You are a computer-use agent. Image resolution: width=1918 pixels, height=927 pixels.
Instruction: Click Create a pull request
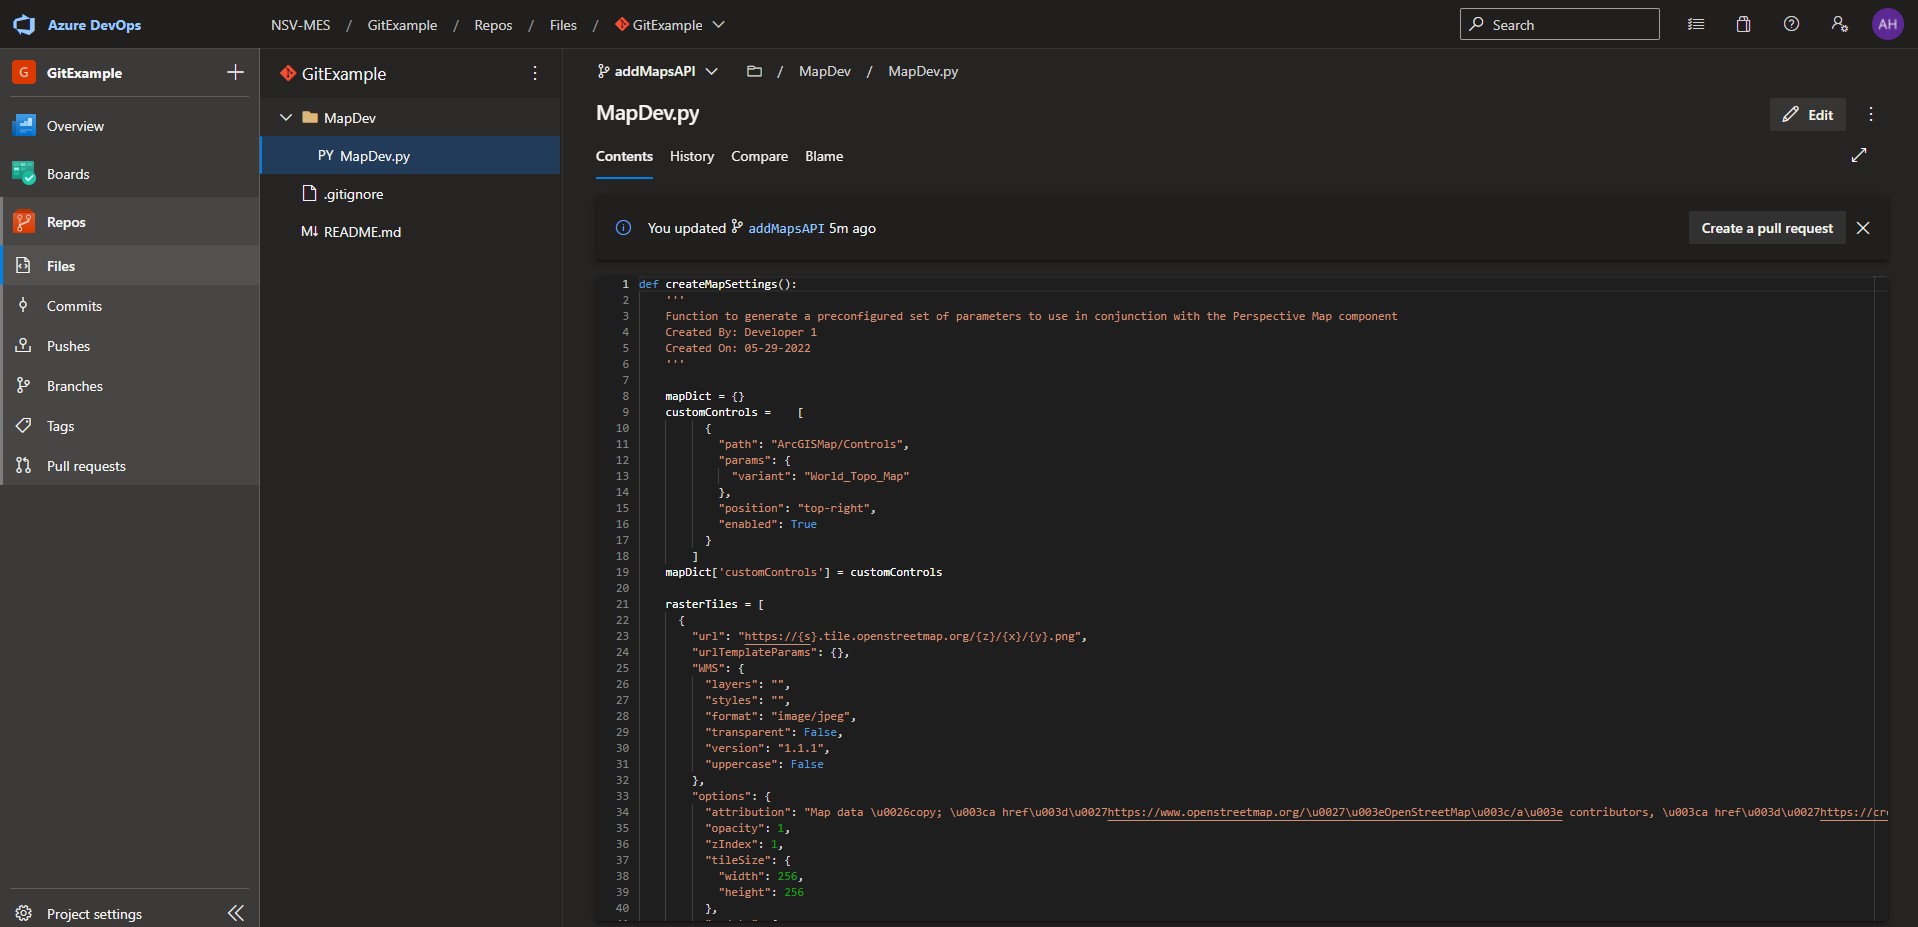coord(1767,228)
